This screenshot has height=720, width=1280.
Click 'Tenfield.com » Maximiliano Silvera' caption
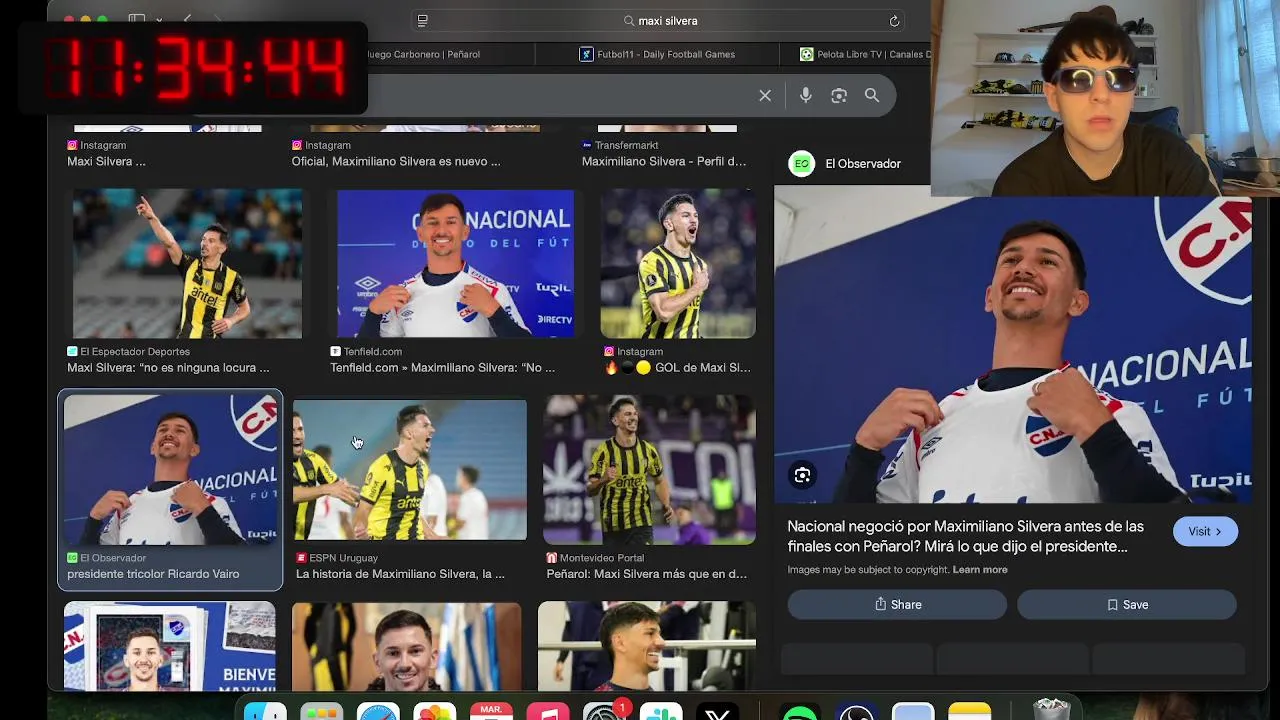click(442, 367)
